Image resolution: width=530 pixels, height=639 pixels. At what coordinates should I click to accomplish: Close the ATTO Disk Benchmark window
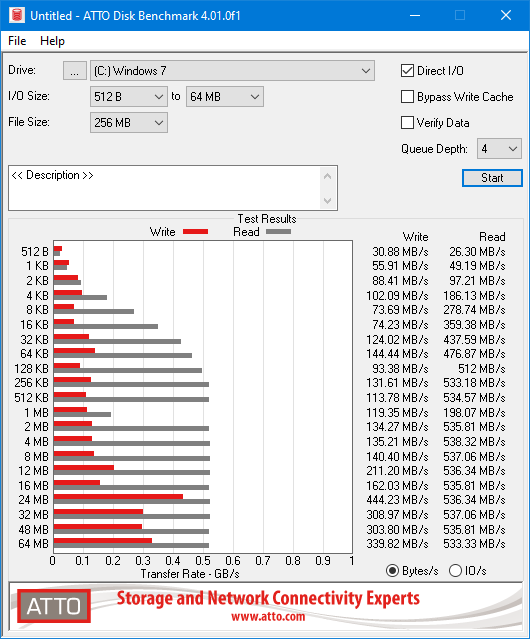click(x=506, y=15)
